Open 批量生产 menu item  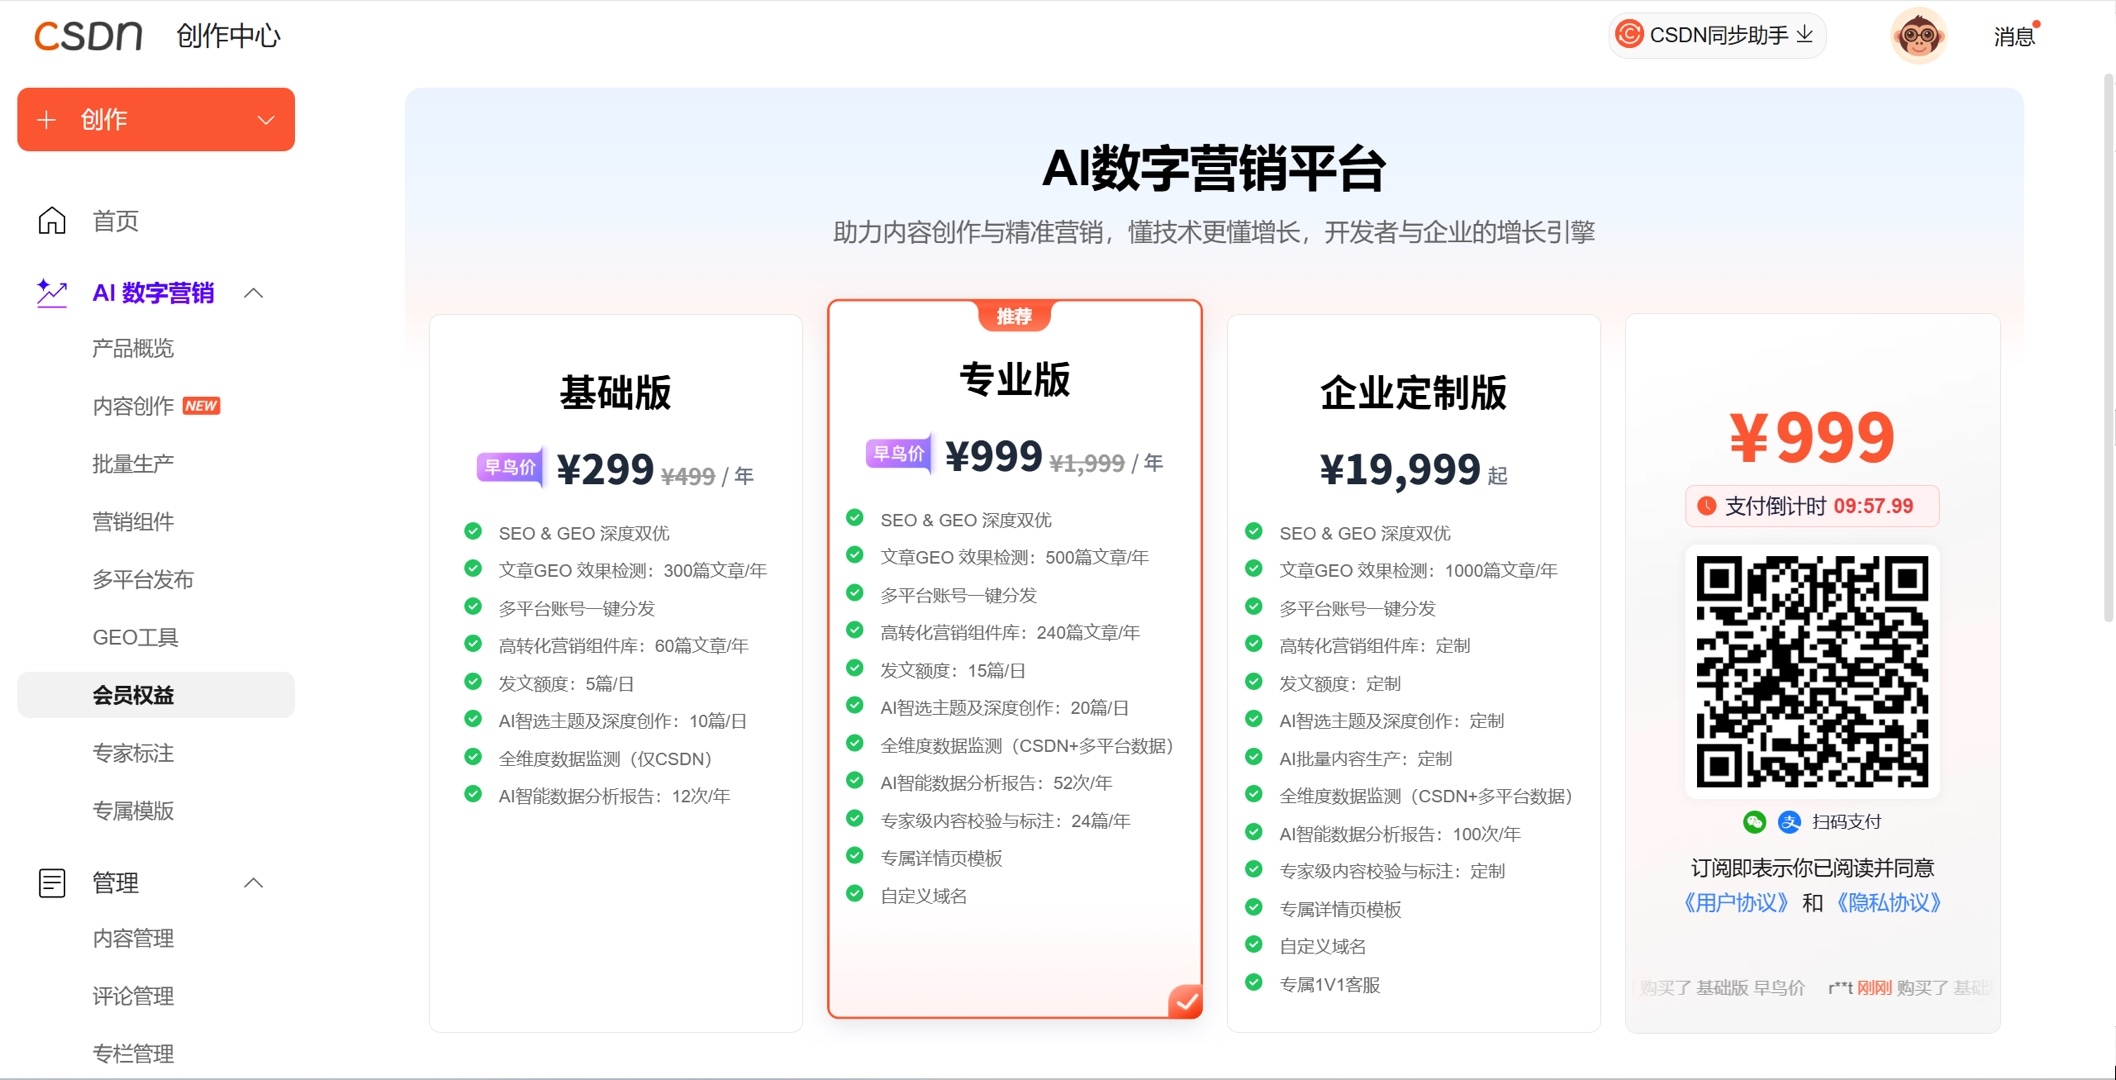(133, 464)
